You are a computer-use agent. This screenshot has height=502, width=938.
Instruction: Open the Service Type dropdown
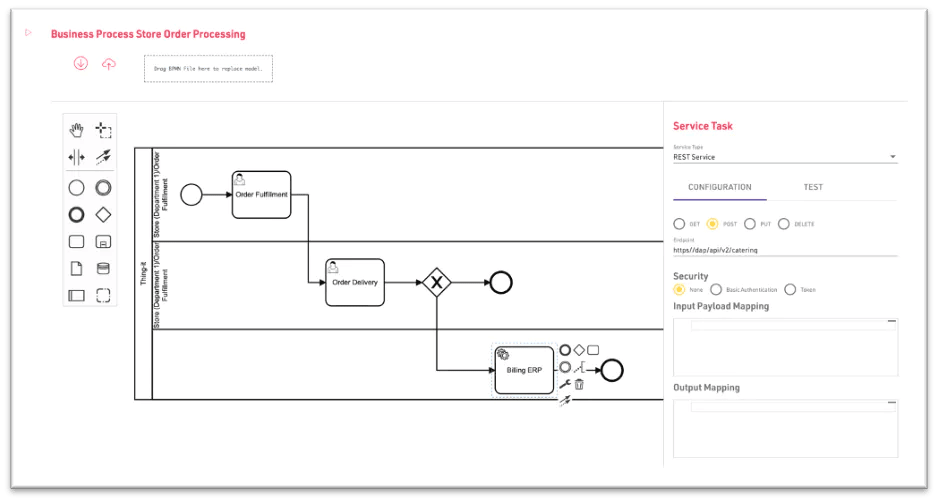coord(785,157)
